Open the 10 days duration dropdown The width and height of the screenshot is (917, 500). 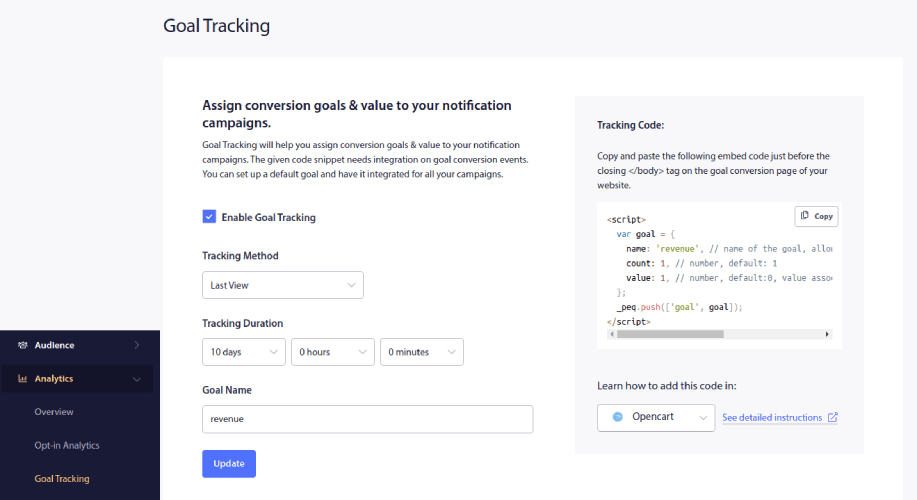coord(244,352)
